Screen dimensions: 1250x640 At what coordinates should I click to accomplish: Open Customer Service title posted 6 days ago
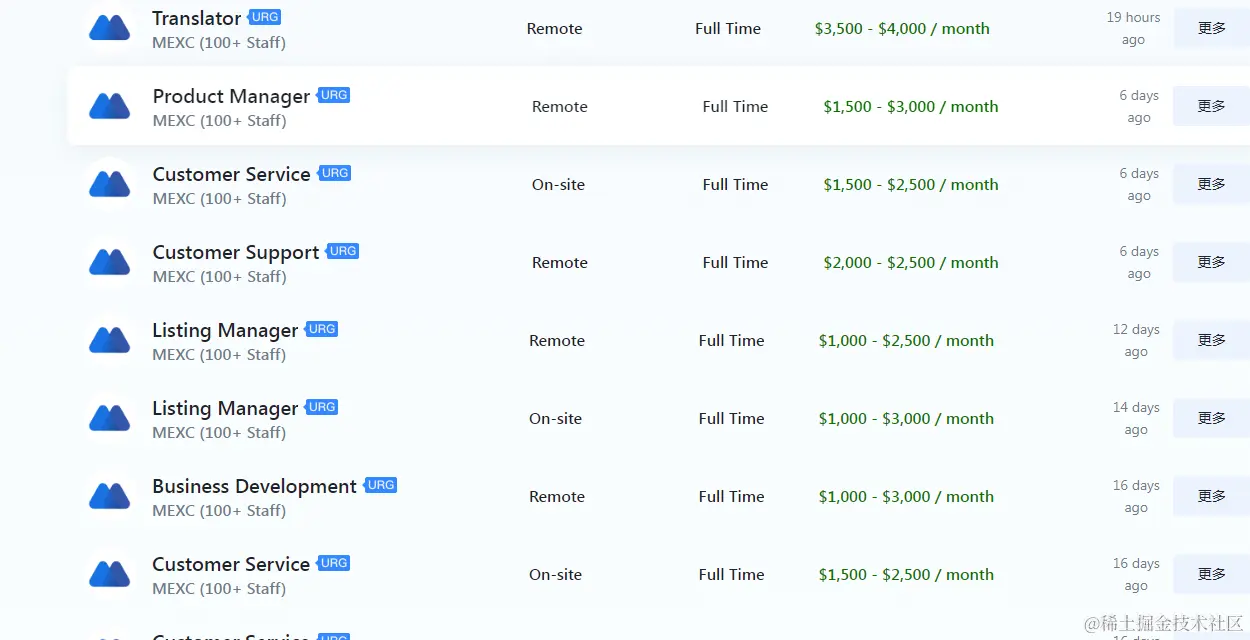click(231, 175)
